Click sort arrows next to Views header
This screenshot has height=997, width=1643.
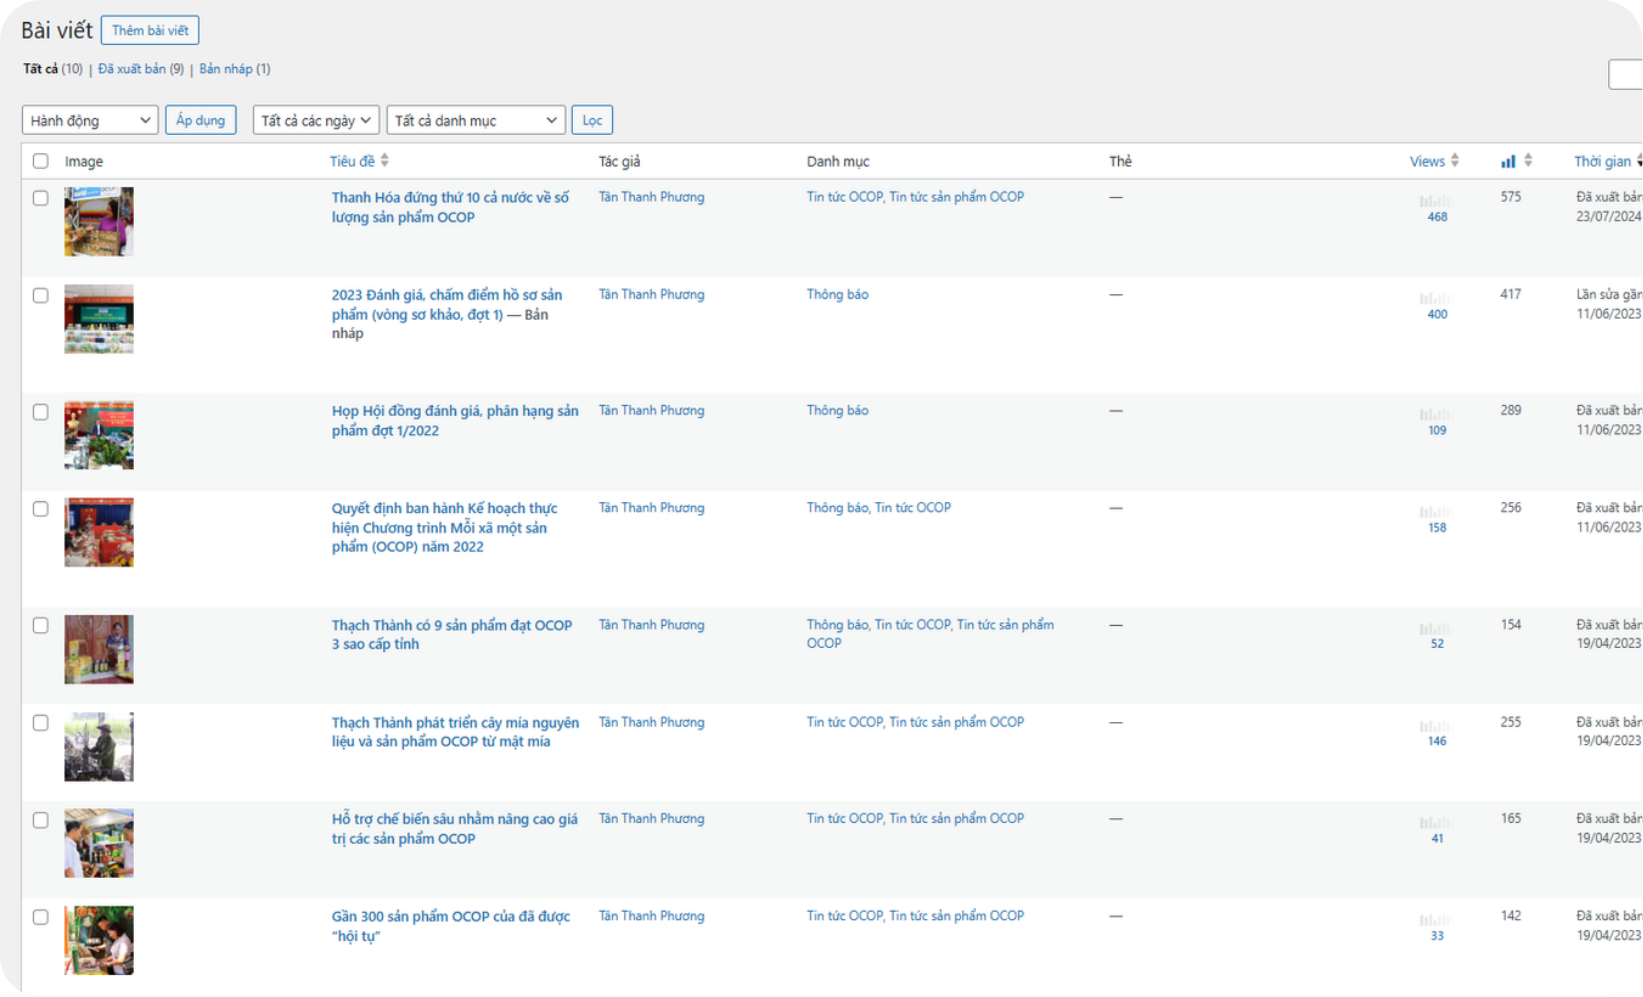pos(1454,161)
